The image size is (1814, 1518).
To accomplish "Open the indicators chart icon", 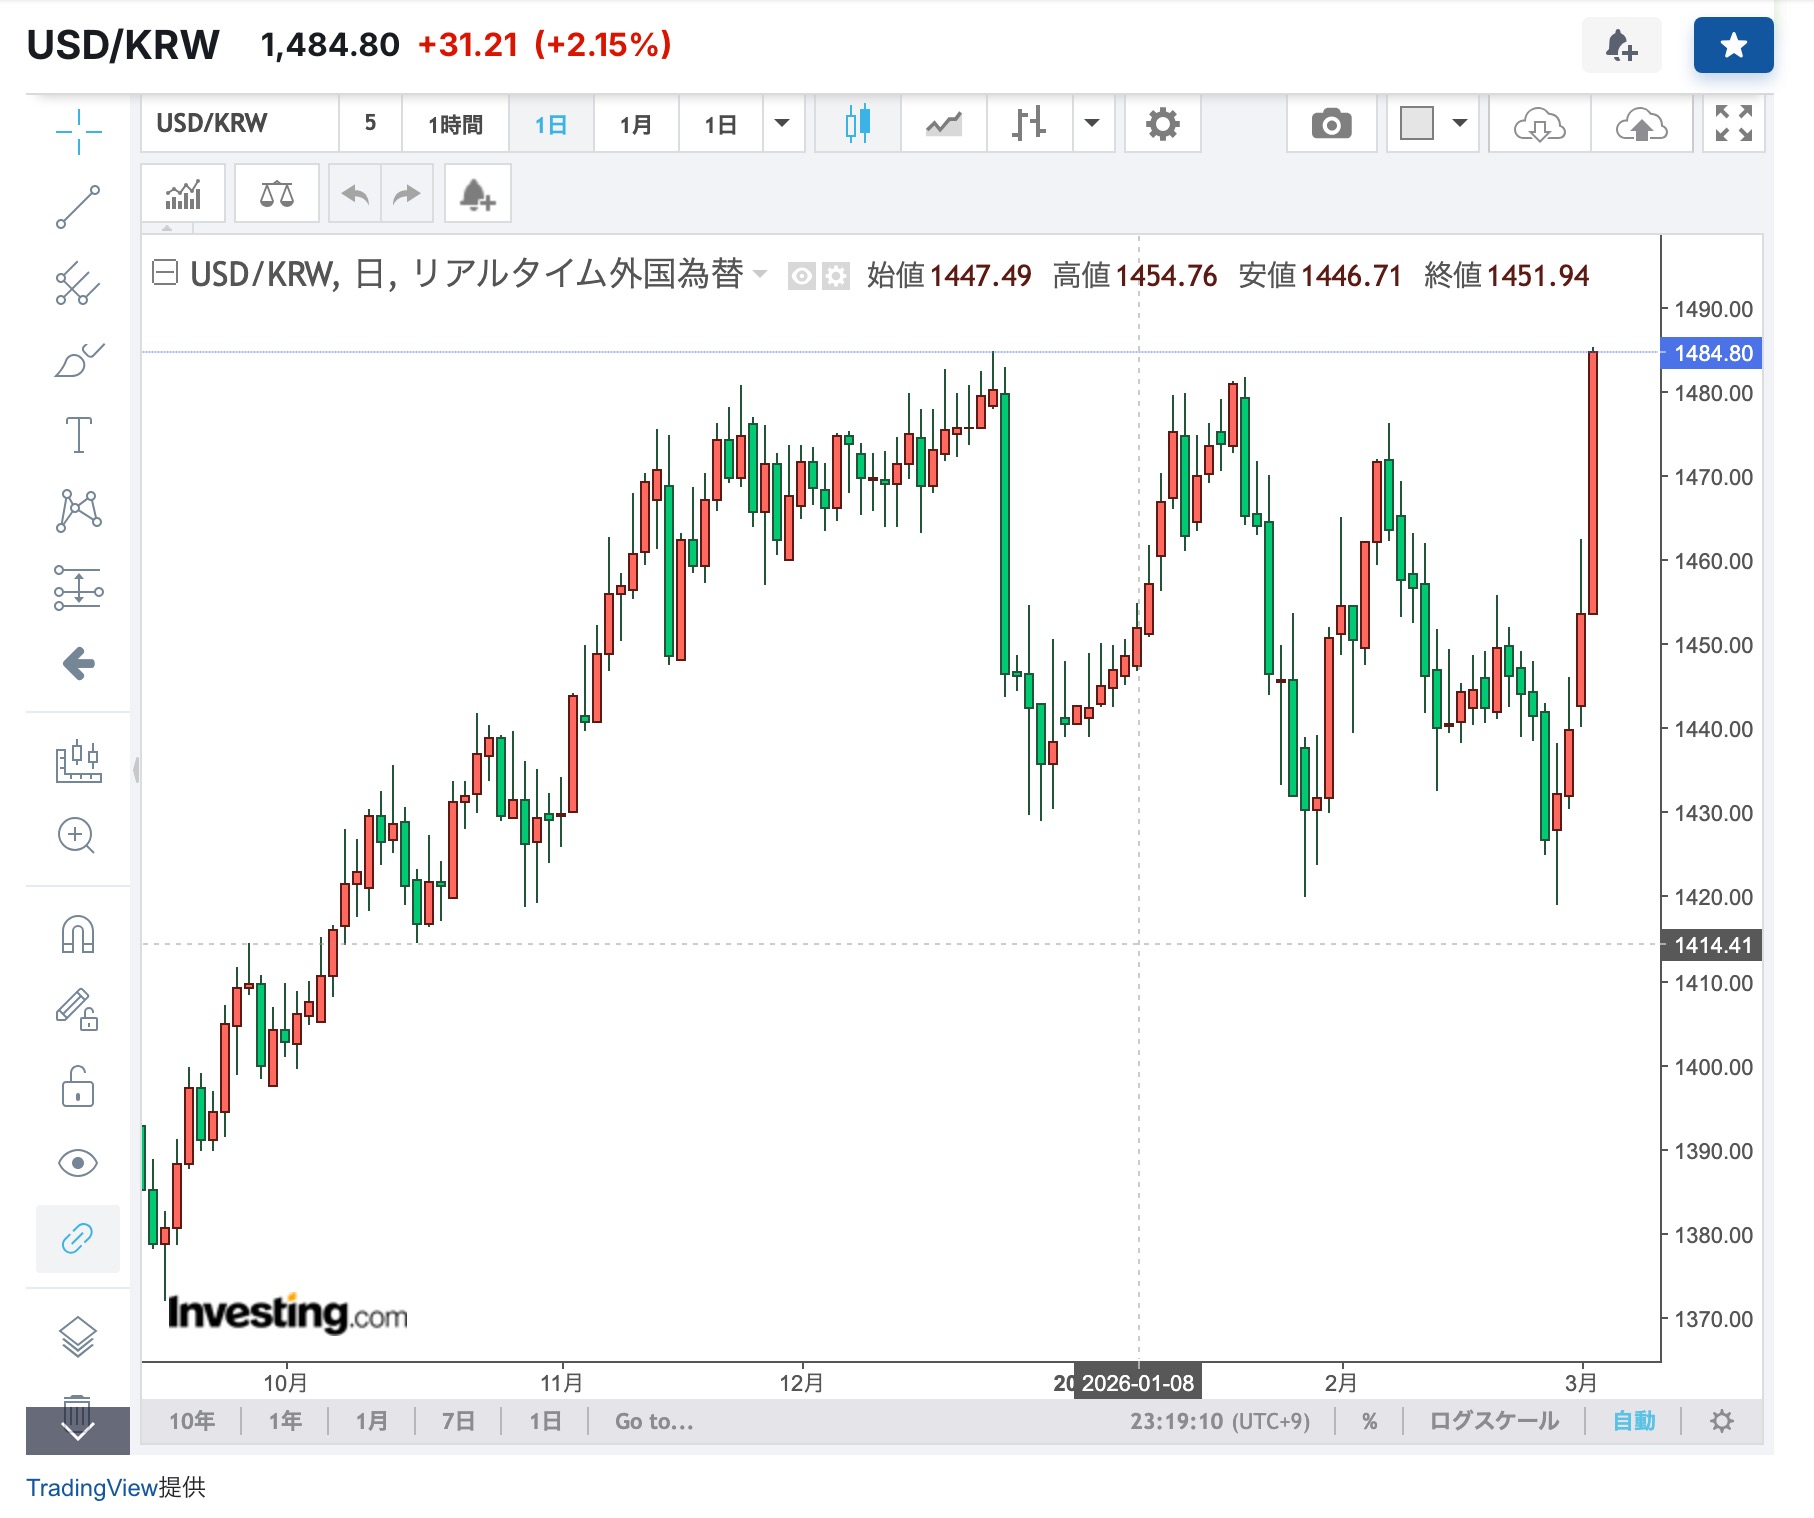I will 183,194.
